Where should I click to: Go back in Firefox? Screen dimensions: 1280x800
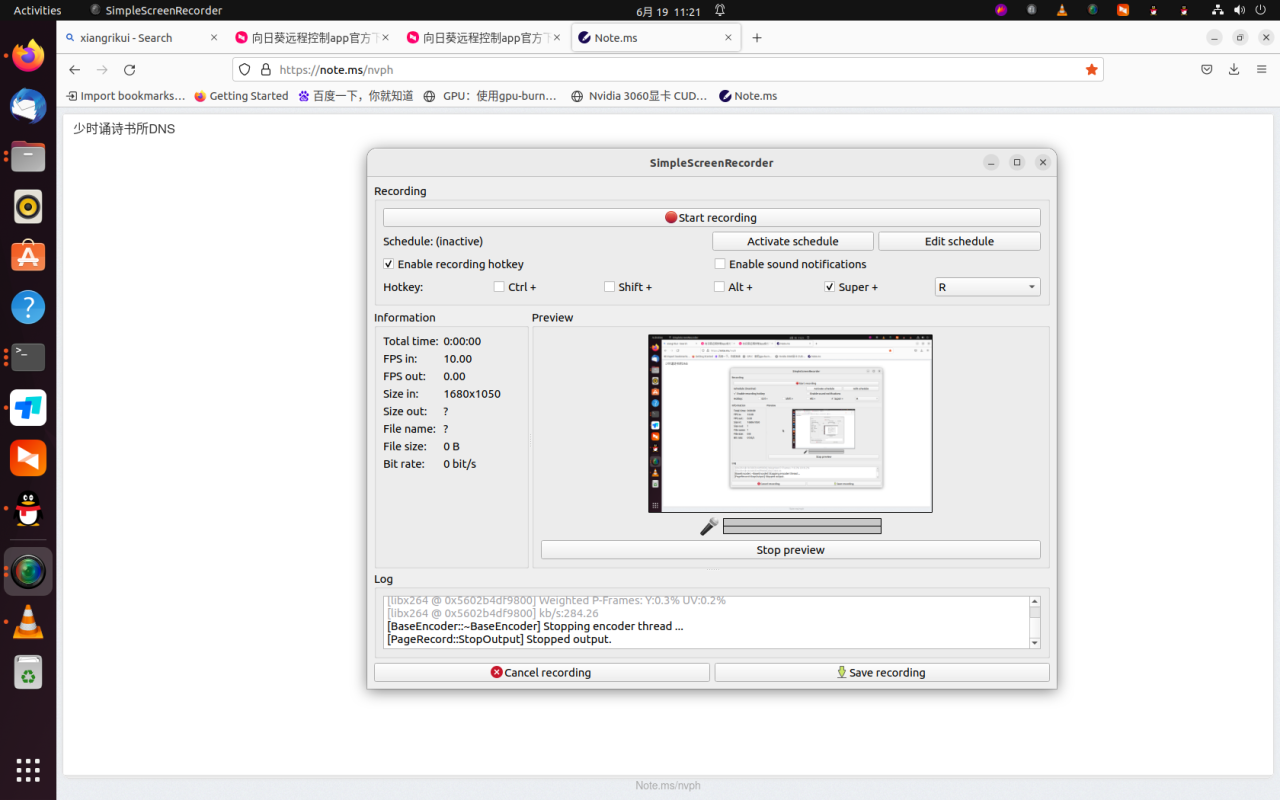point(74,70)
